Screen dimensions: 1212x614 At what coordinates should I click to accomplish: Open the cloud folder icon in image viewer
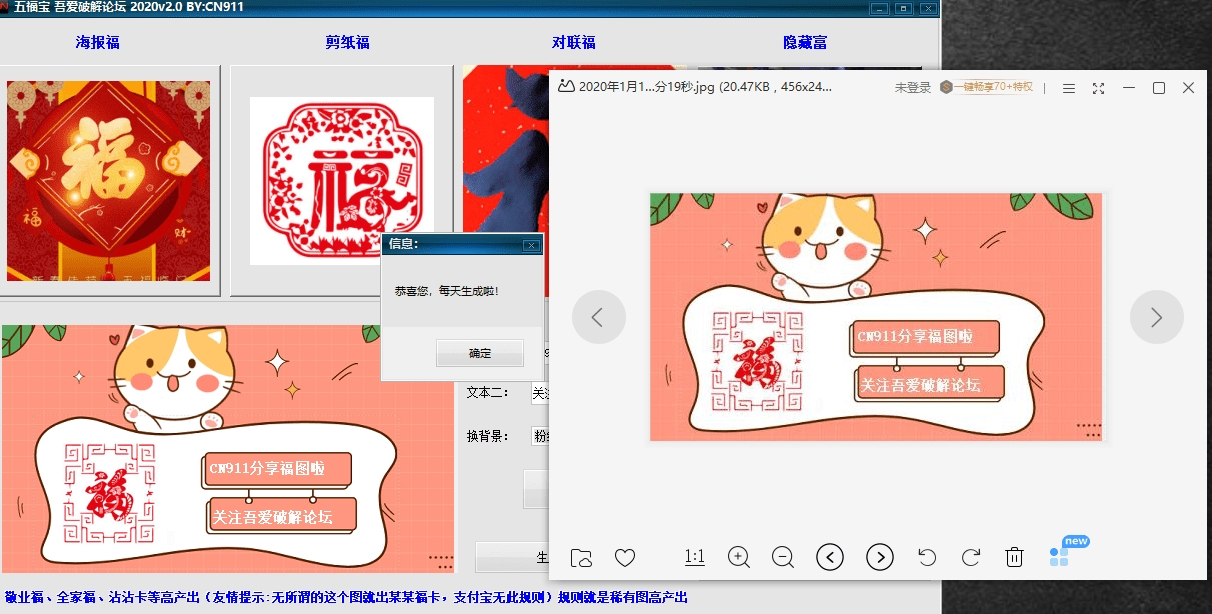click(x=581, y=558)
